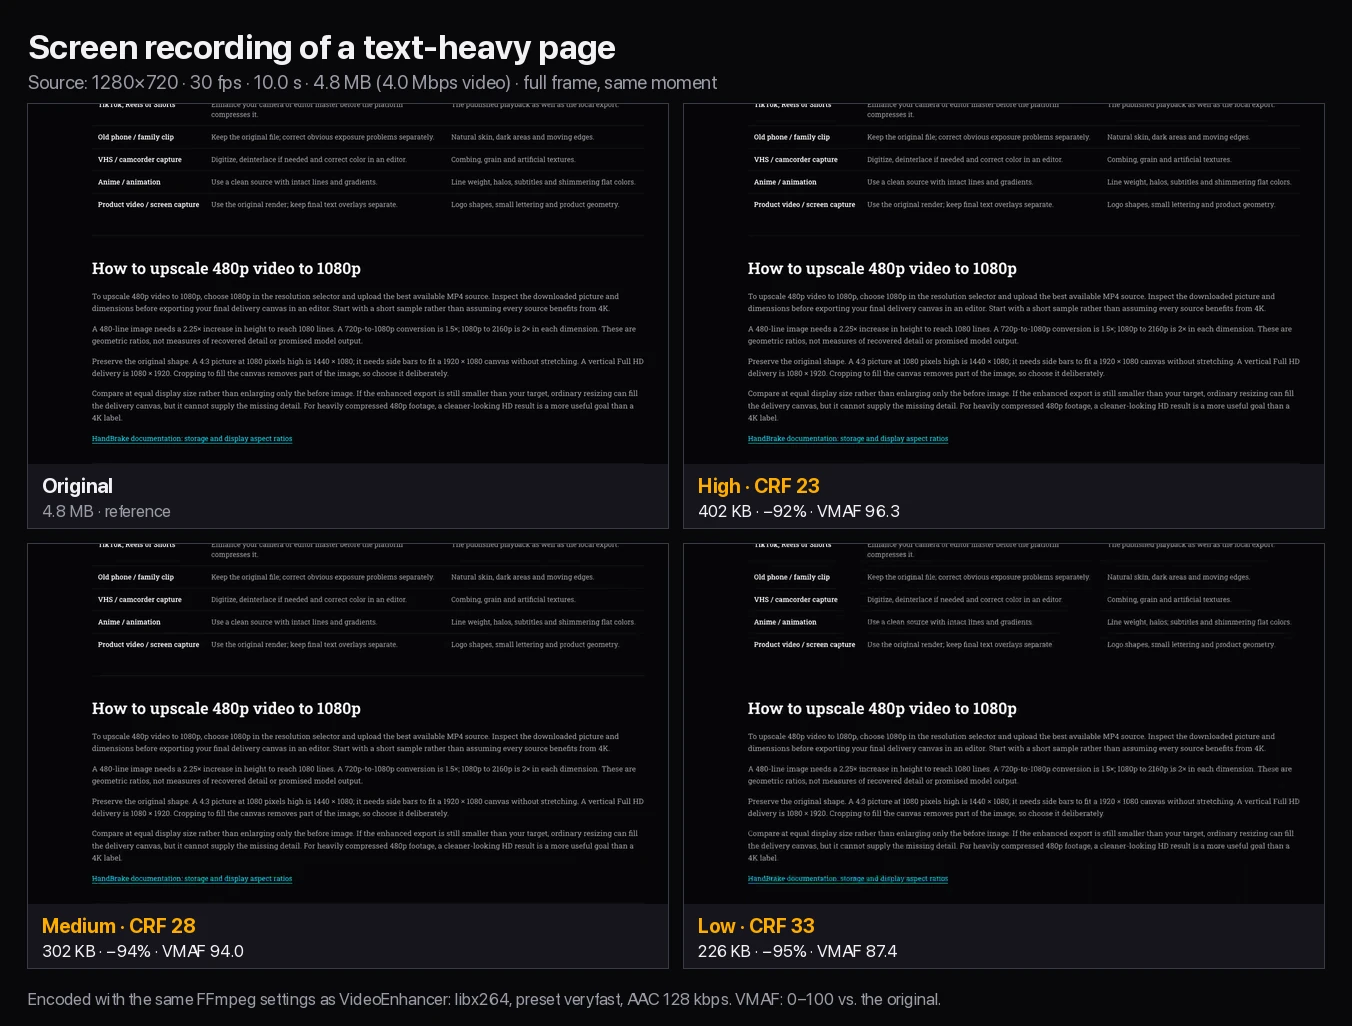Click 'Line weight, halos, subtitles' cell in Low panel
1352x1026 pixels.
pyautogui.click(x=1199, y=622)
